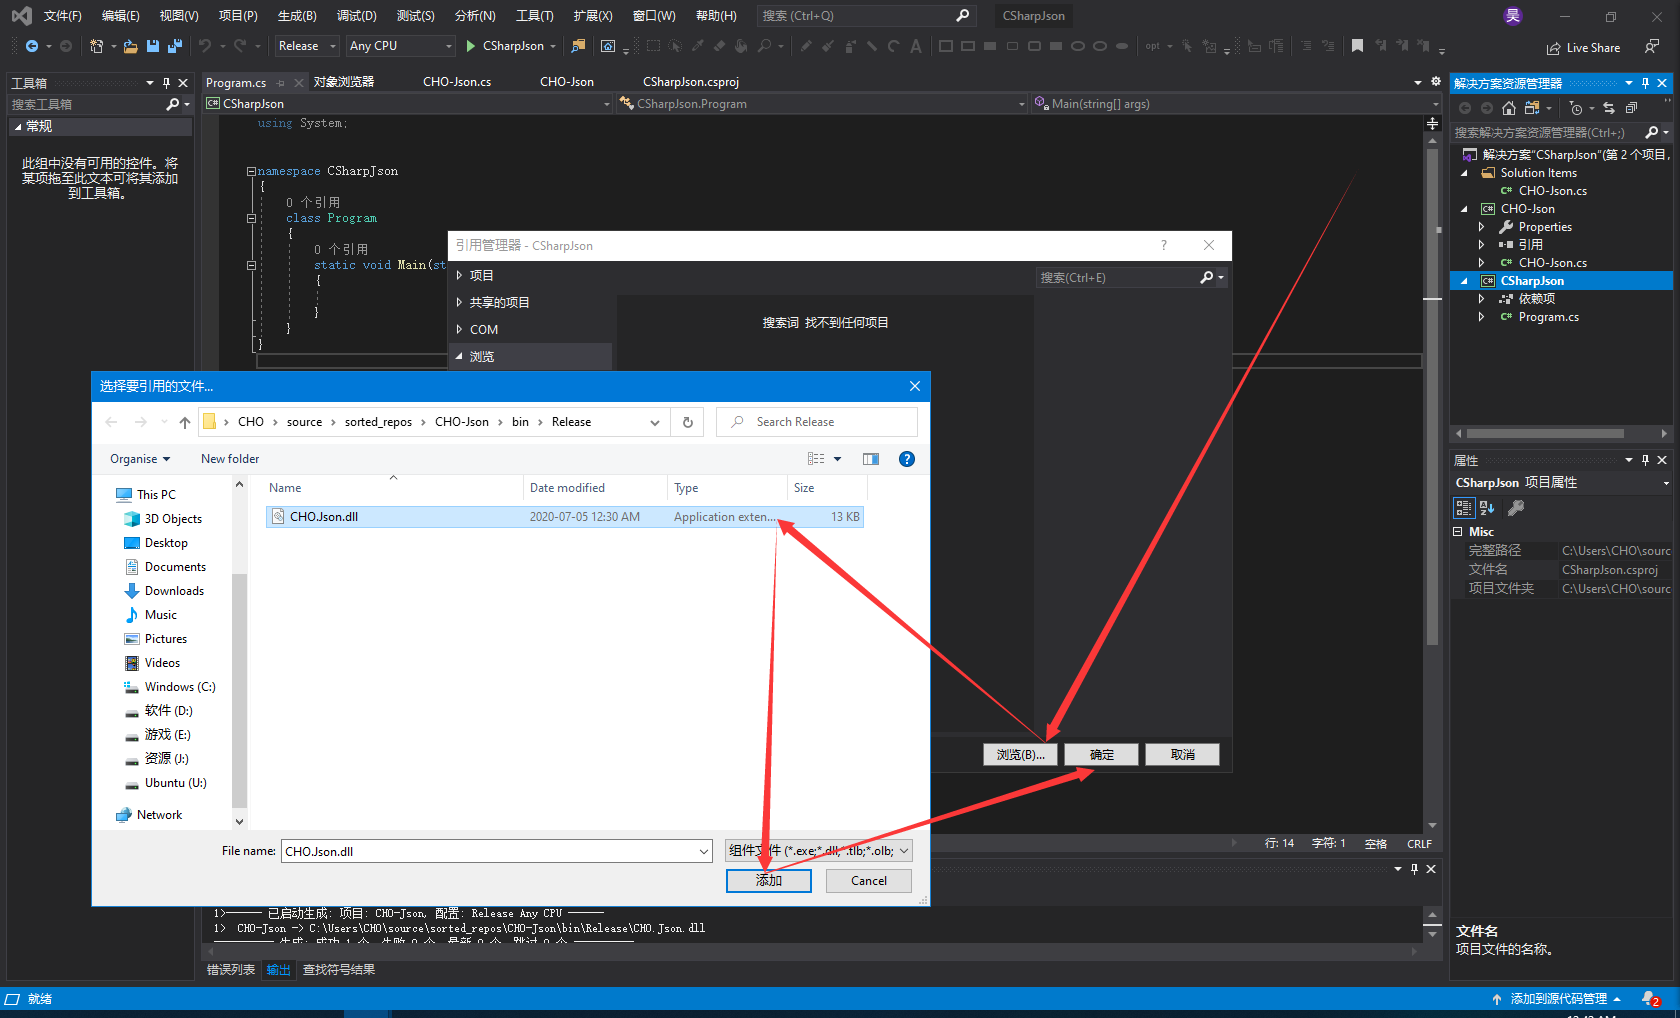
Task: Click the Open File folder icon
Action: pyautogui.click(x=131, y=46)
